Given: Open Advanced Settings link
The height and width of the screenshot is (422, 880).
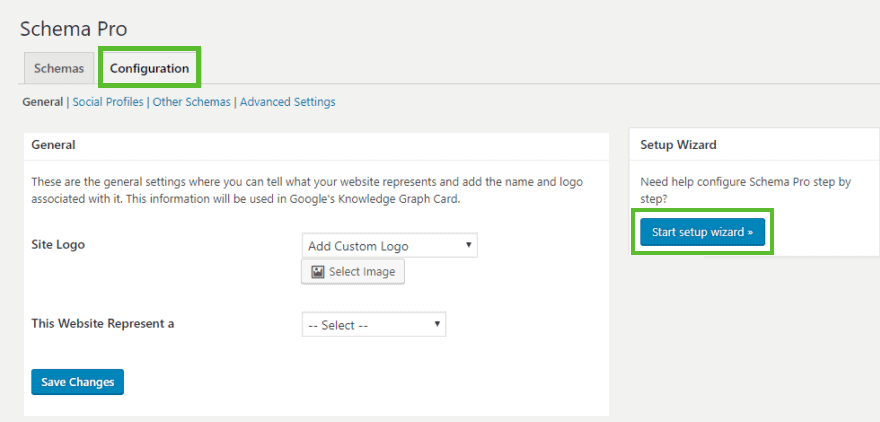Looking at the screenshot, I should point(287,102).
